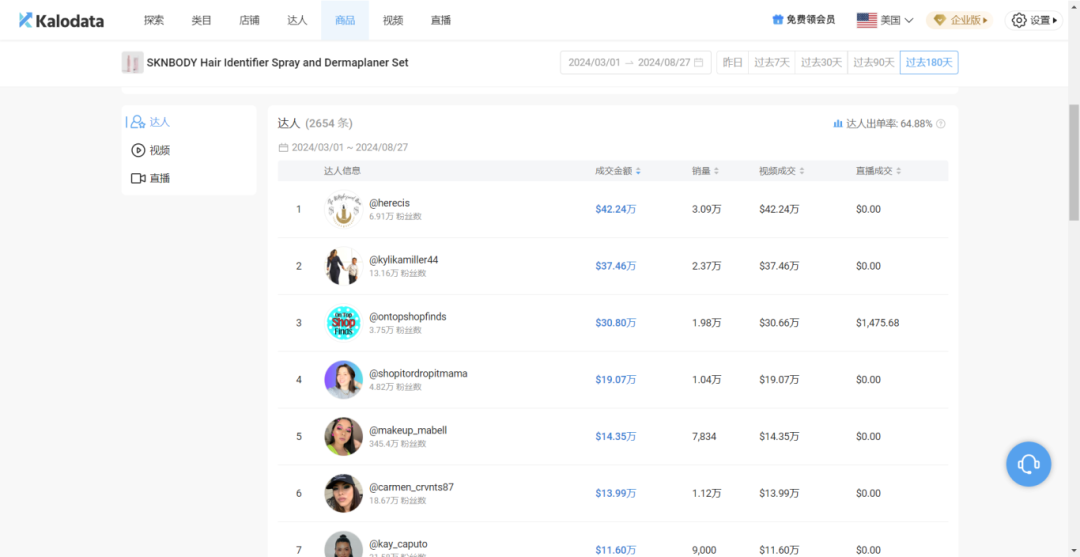The width and height of the screenshot is (1080, 557).
Task: Click the help question mark icon after 64.88%
Action: pos(941,124)
